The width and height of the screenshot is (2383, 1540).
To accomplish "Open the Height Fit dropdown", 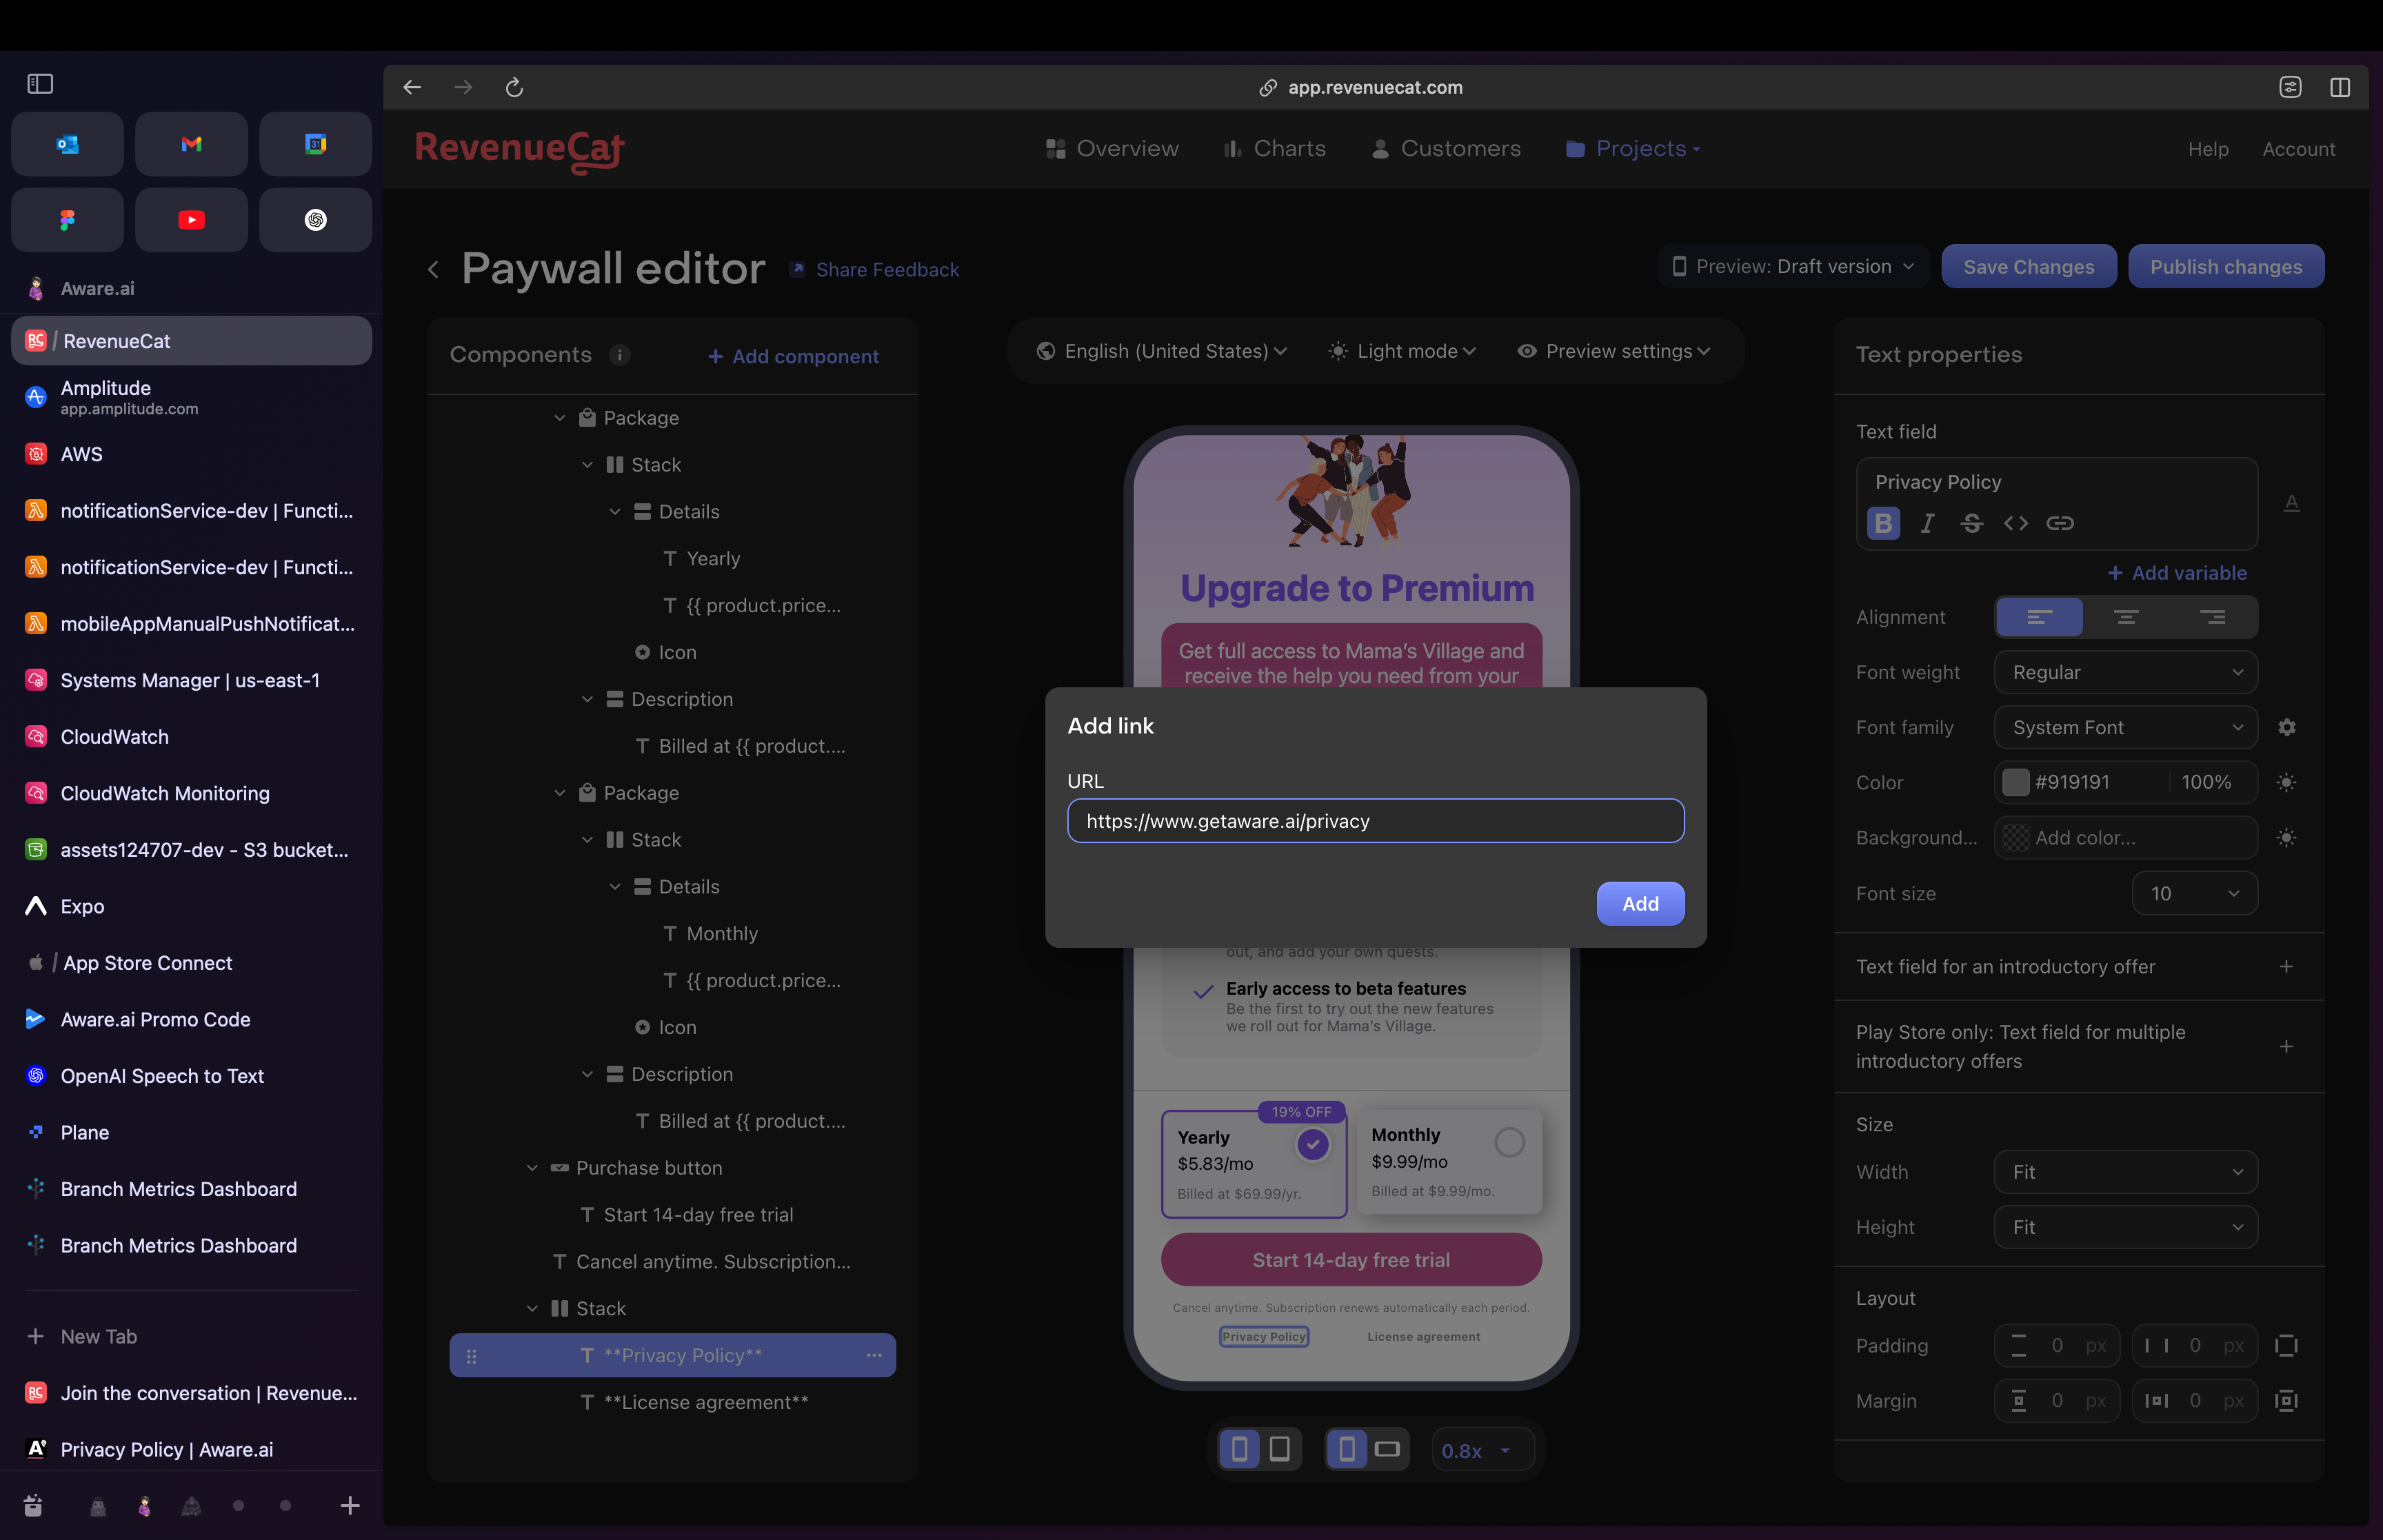I will pyautogui.click(x=2126, y=1226).
